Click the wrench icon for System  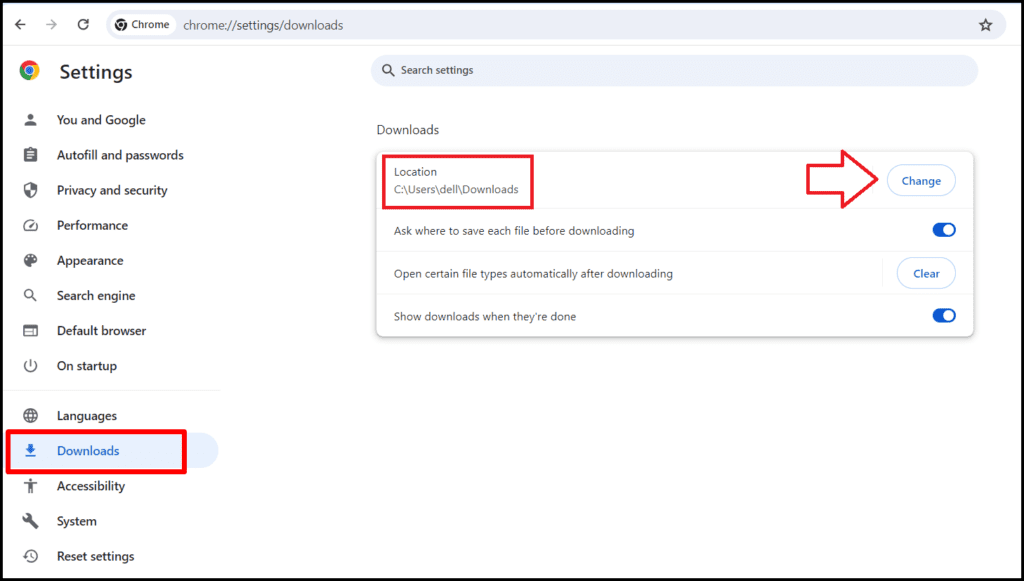(x=31, y=521)
